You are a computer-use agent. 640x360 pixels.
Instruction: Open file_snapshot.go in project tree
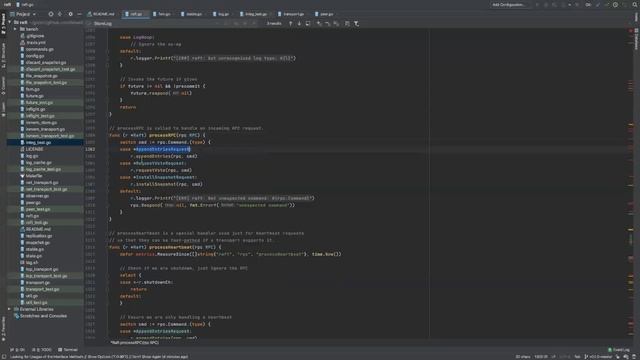(x=39, y=76)
